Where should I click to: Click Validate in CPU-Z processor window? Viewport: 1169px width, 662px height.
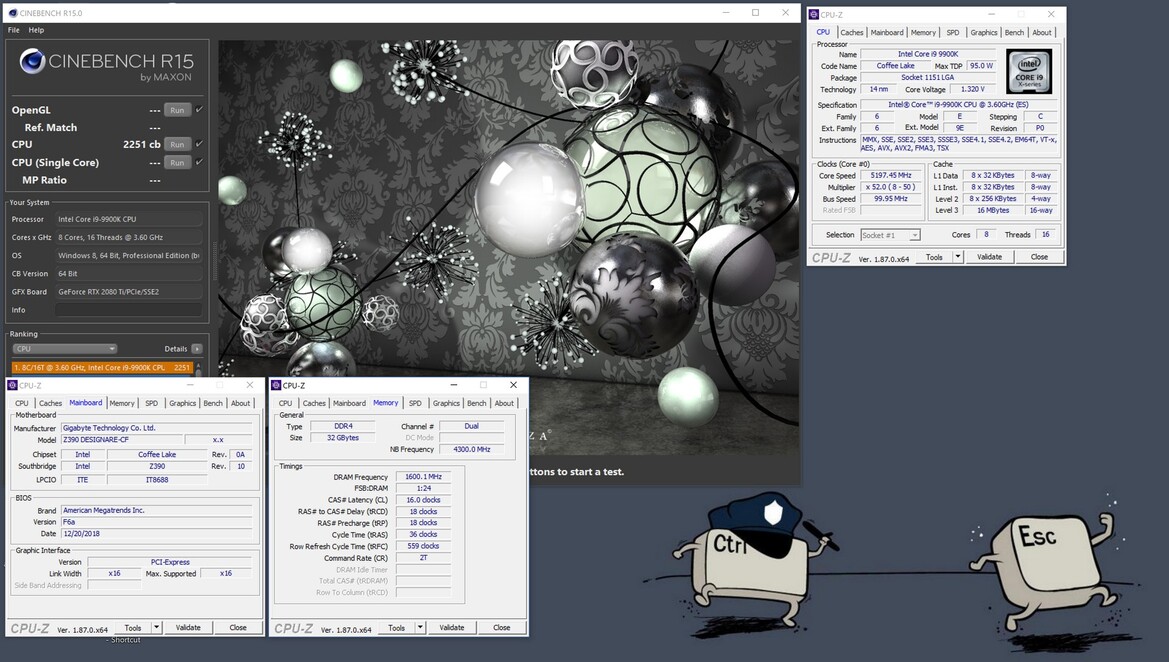[989, 257]
